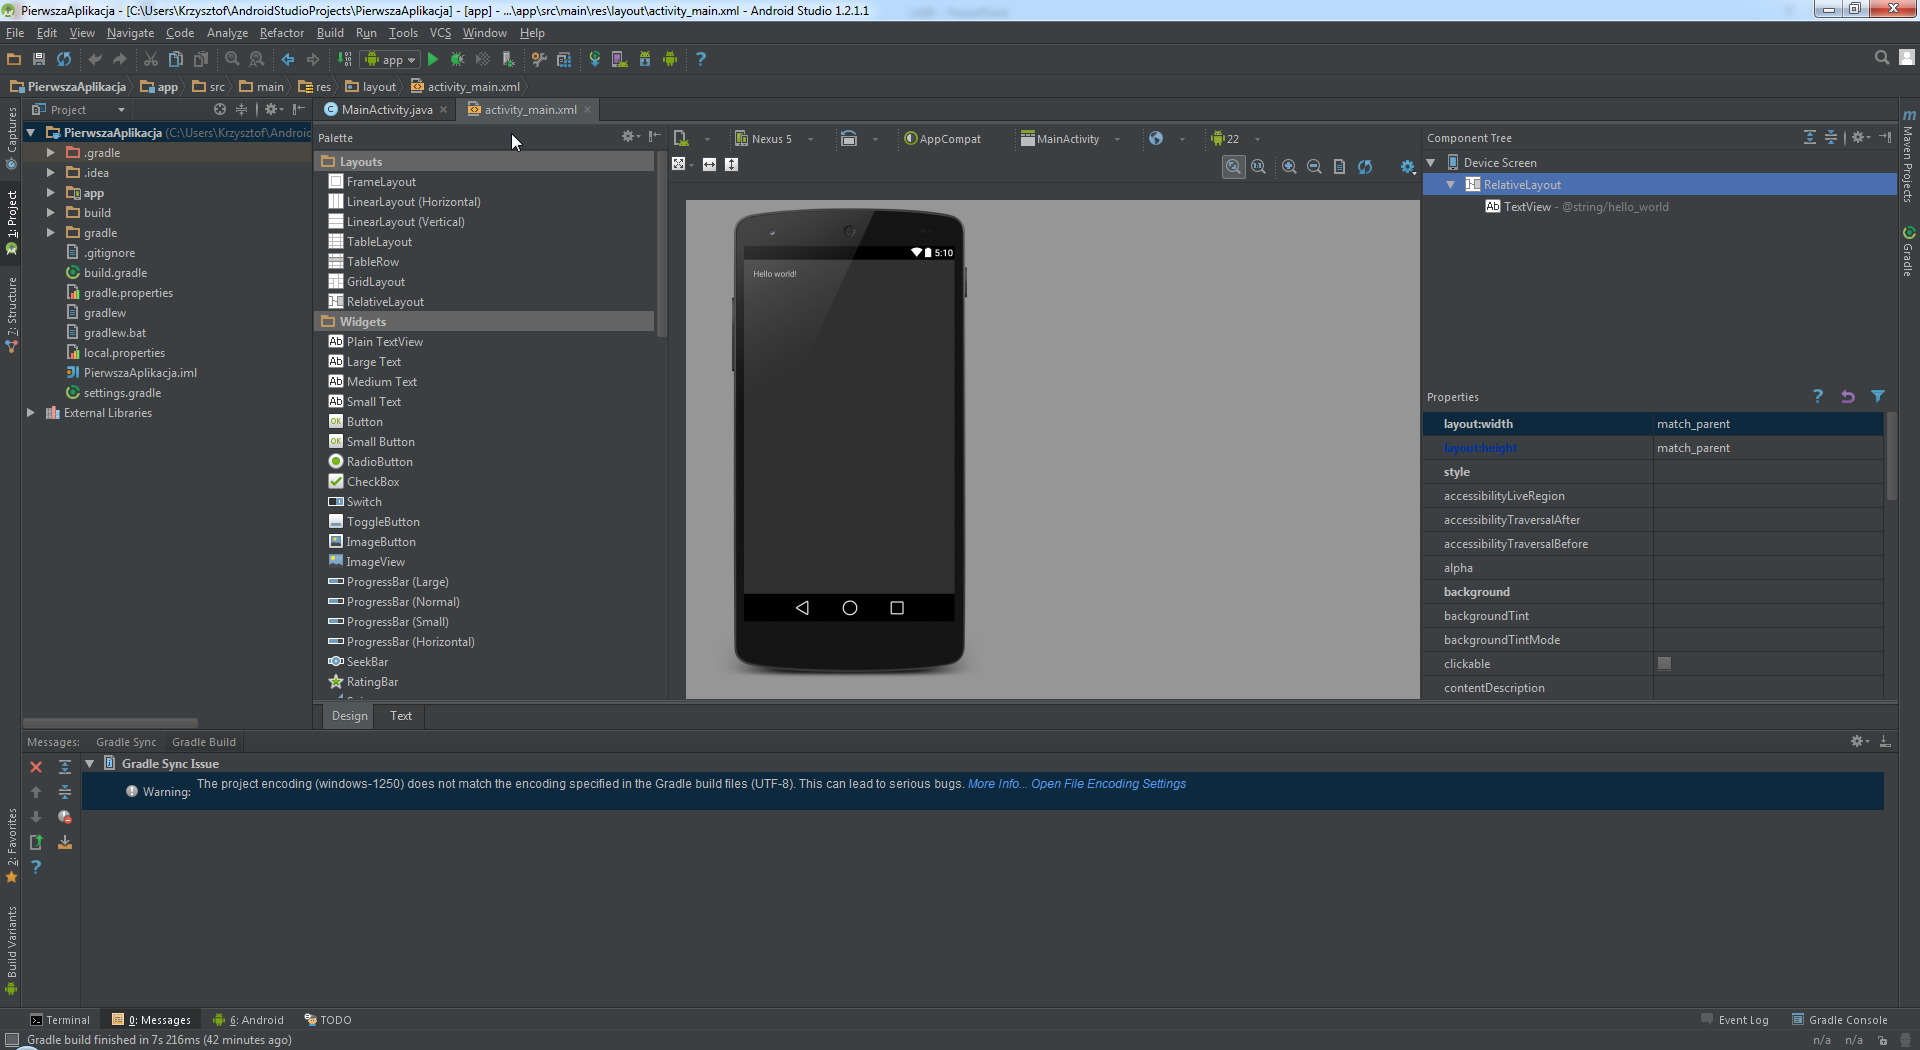This screenshot has width=1920, height=1050.
Task: Click the Restore default value icon in Properties
Action: [x=1848, y=397]
